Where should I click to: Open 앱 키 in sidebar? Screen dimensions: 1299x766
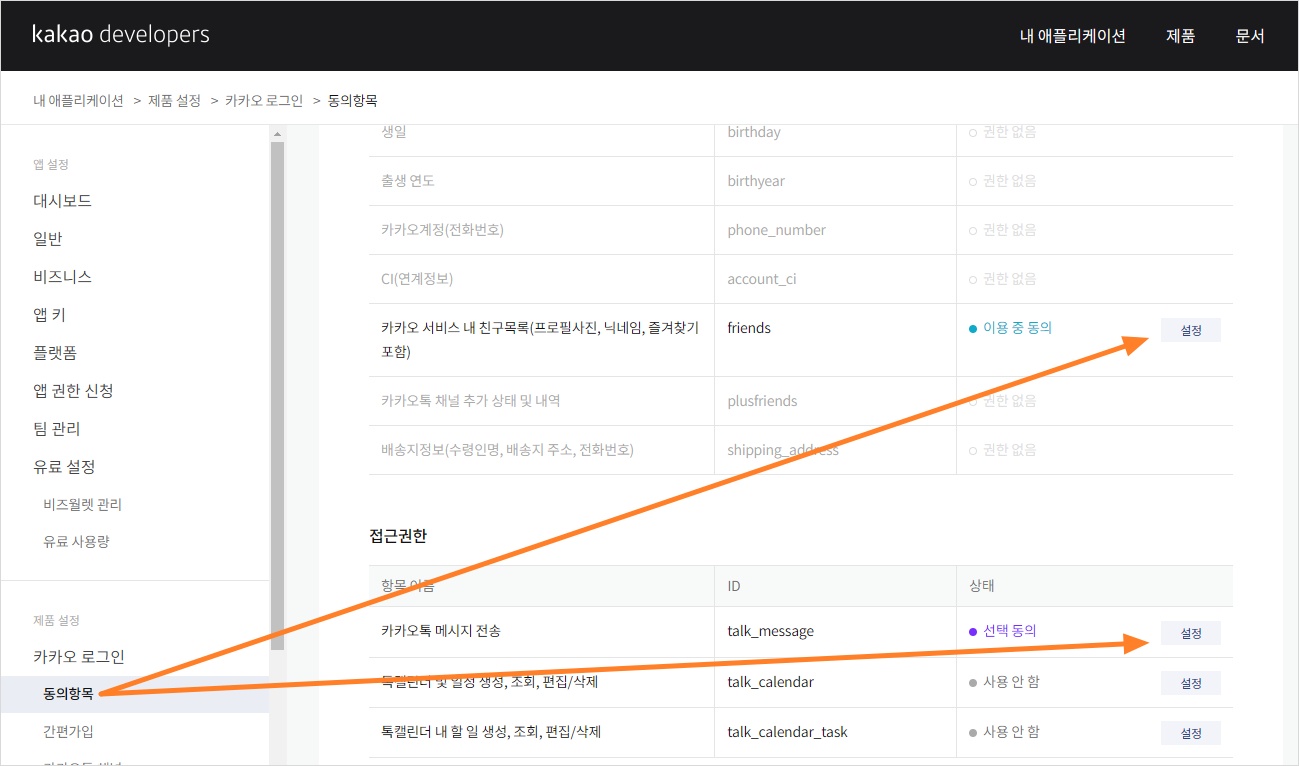coord(49,315)
